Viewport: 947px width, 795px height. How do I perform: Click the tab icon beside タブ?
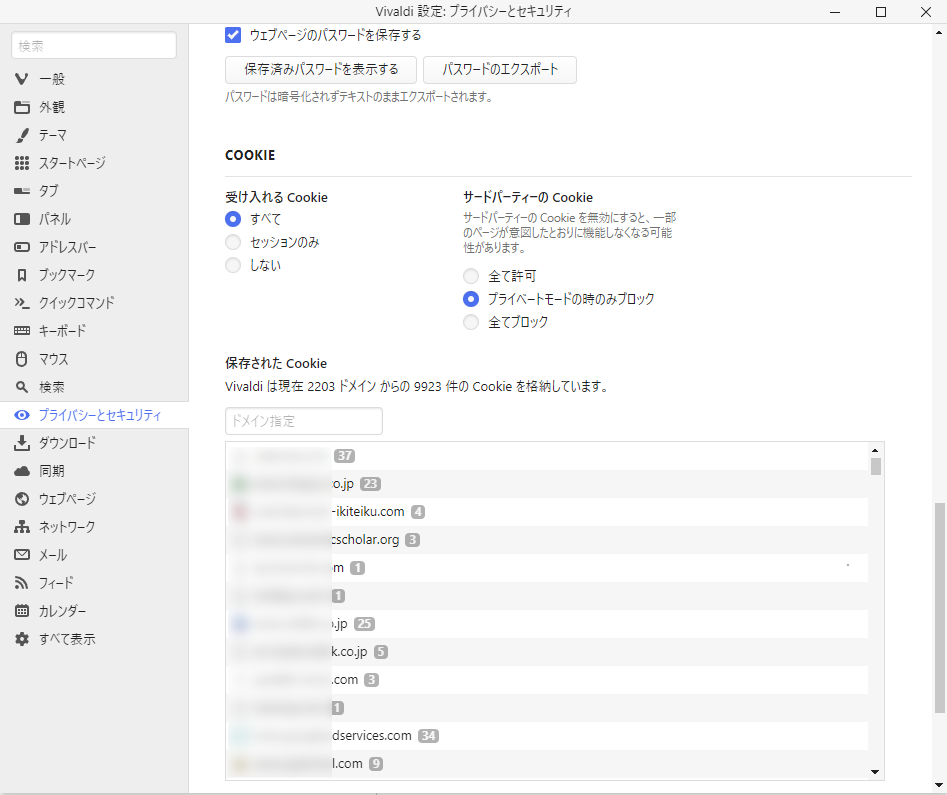pyautogui.click(x=22, y=191)
